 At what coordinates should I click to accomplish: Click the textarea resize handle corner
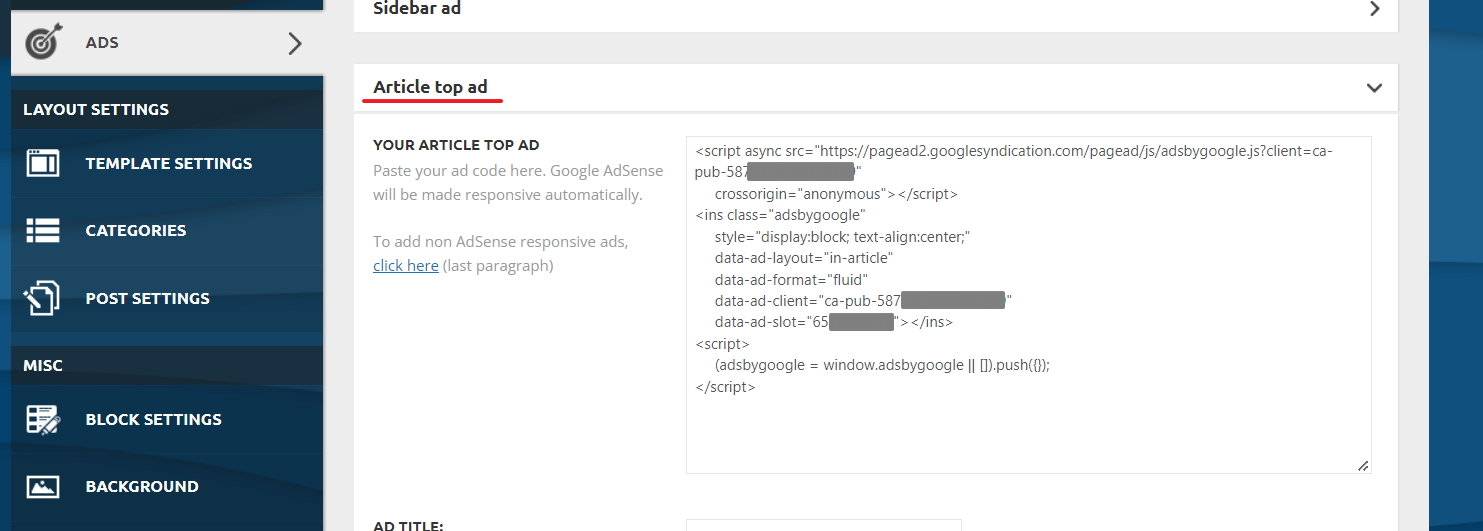[x=1363, y=466]
